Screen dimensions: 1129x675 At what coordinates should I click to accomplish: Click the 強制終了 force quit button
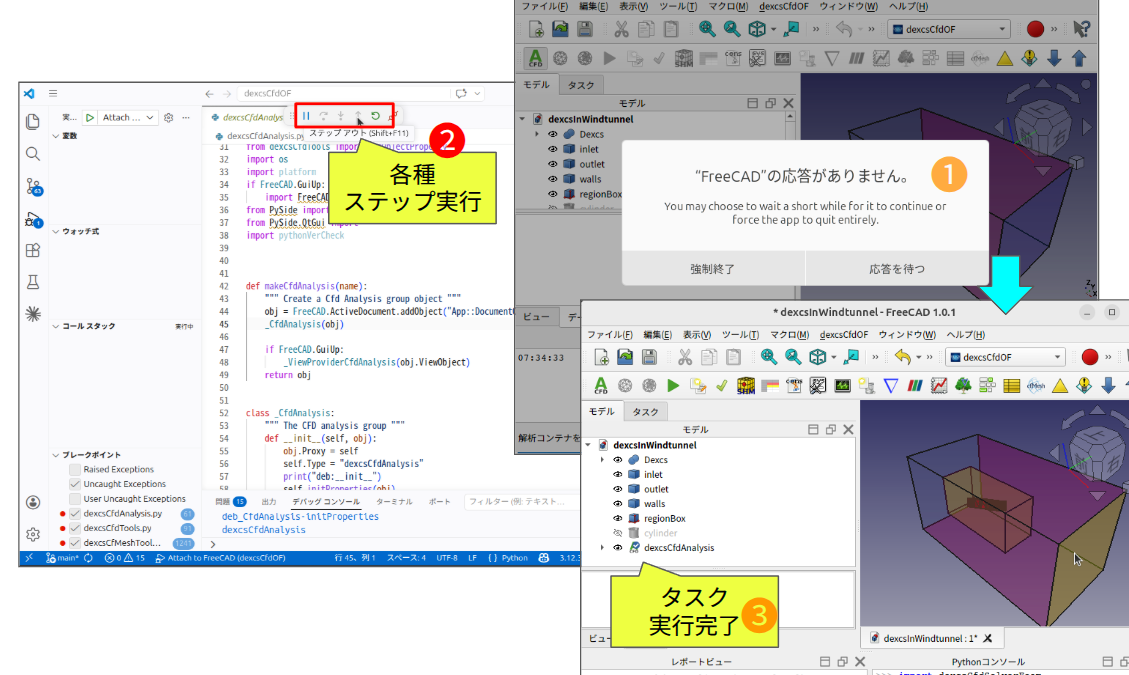[712, 268]
